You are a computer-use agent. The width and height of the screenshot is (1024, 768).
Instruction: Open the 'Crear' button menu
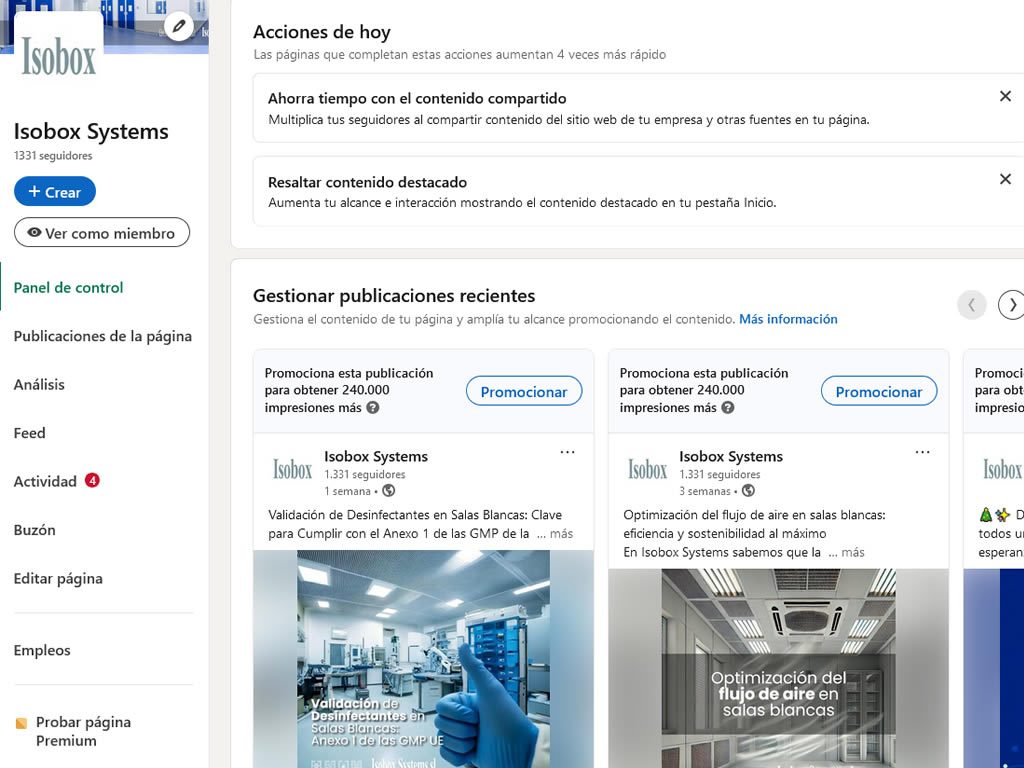(x=55, y=192)
